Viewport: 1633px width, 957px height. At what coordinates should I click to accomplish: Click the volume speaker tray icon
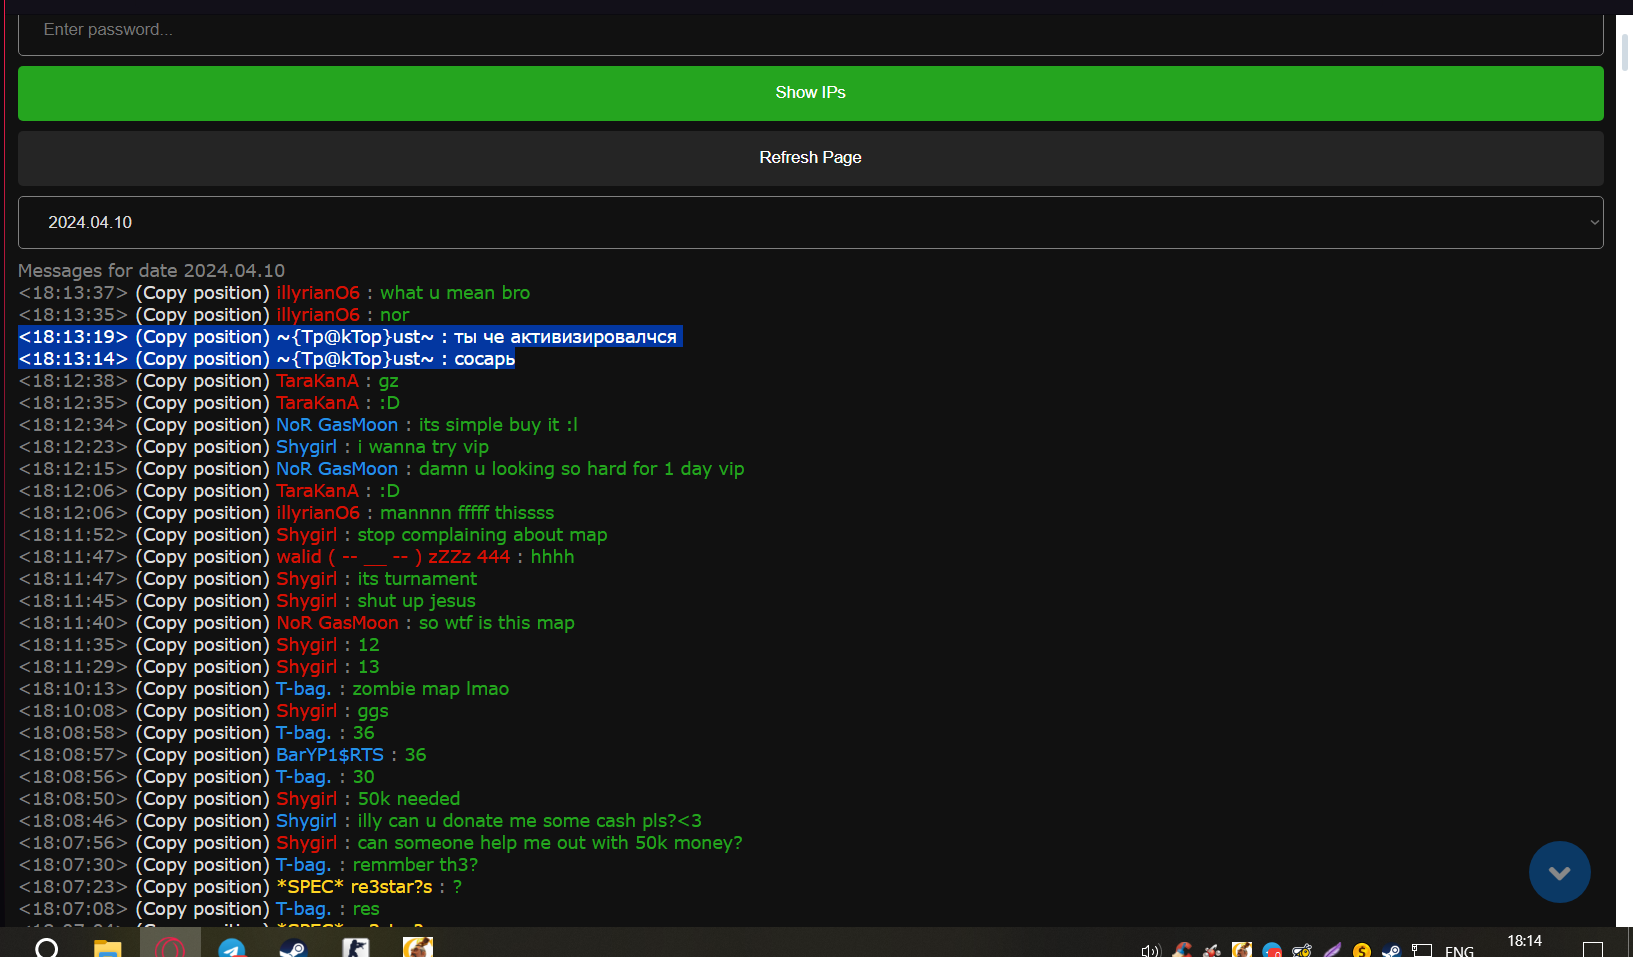click(1150, 951)
